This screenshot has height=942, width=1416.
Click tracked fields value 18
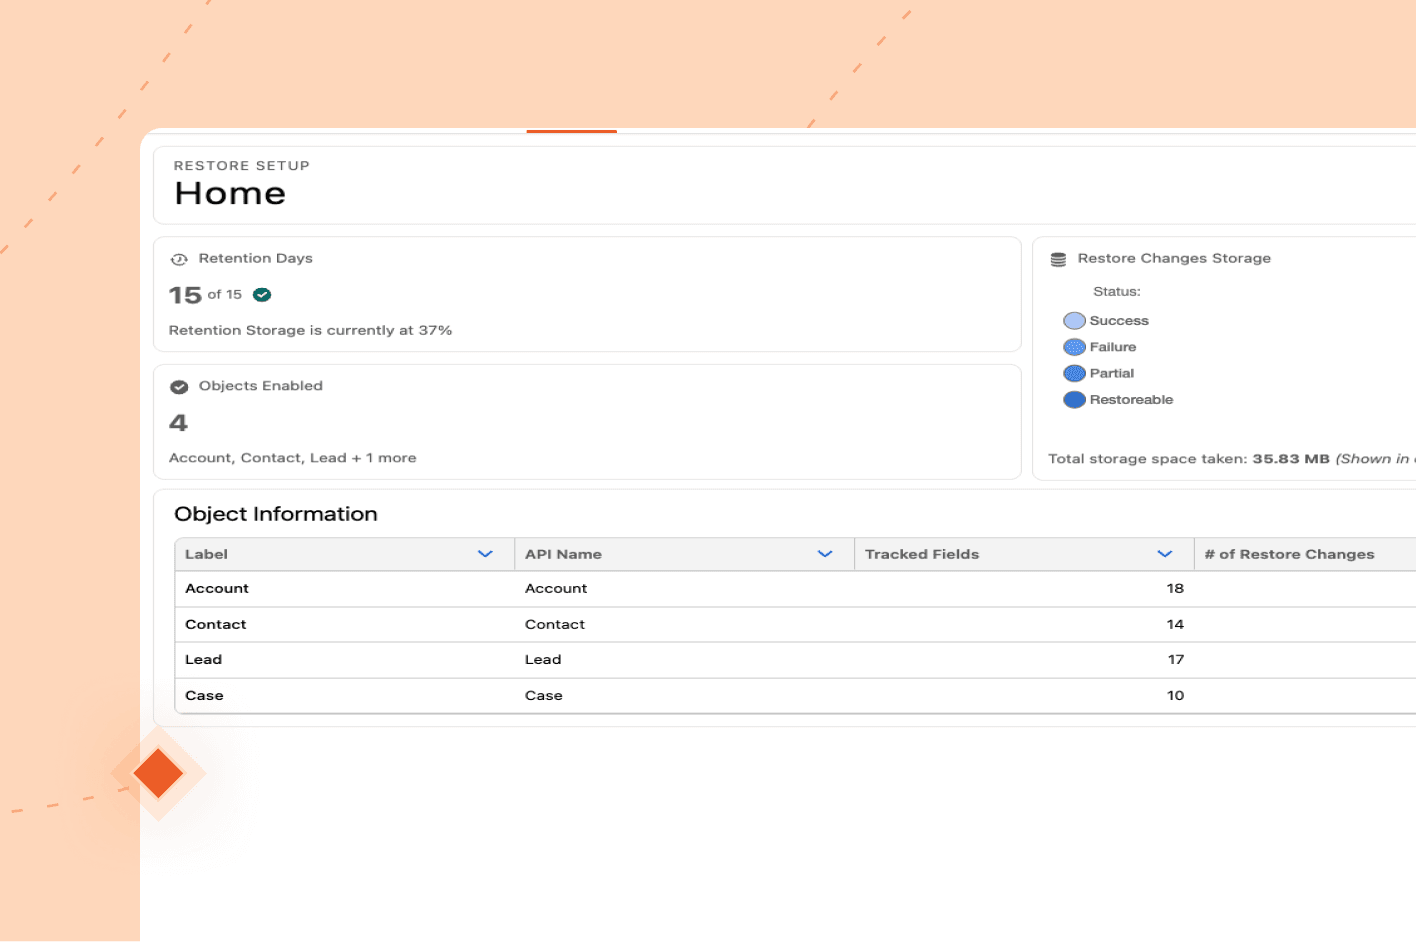tap(1175, 589)
